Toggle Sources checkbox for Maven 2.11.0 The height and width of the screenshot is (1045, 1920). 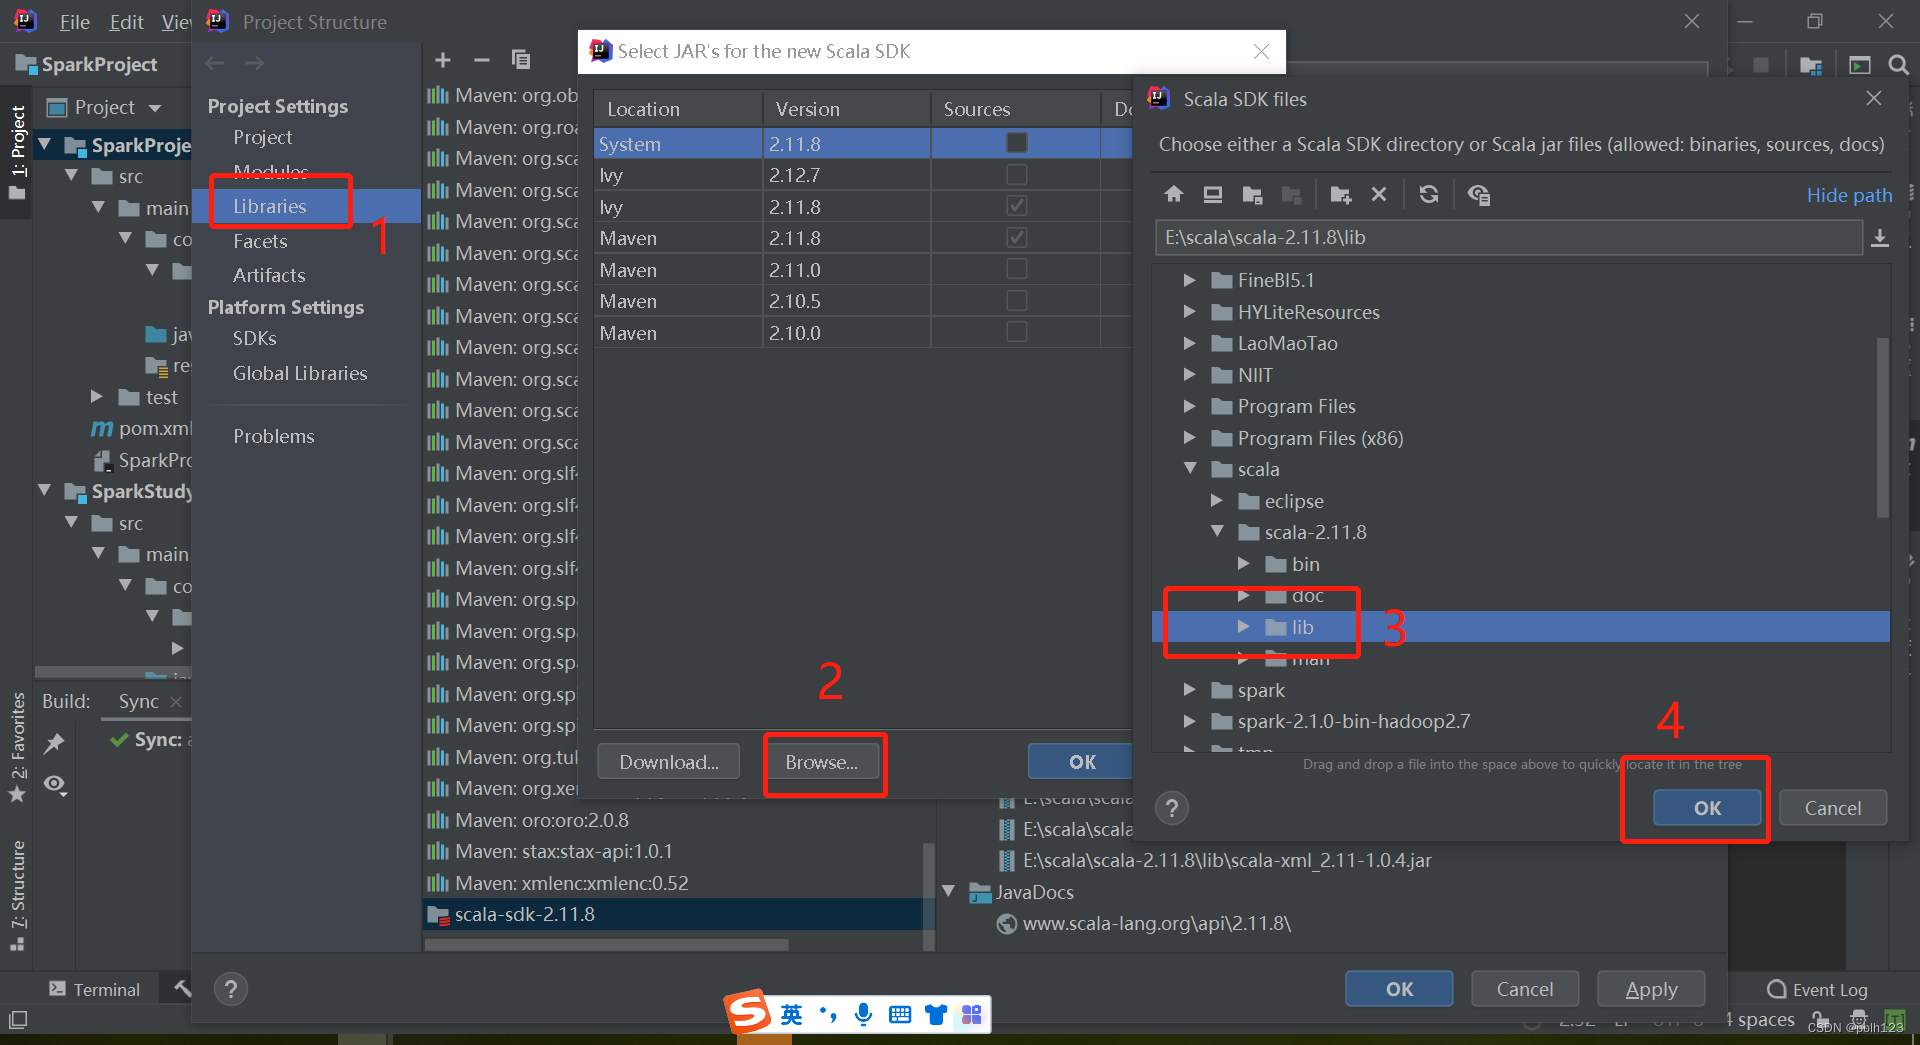pyautogui.click(x=1017, y=269)
